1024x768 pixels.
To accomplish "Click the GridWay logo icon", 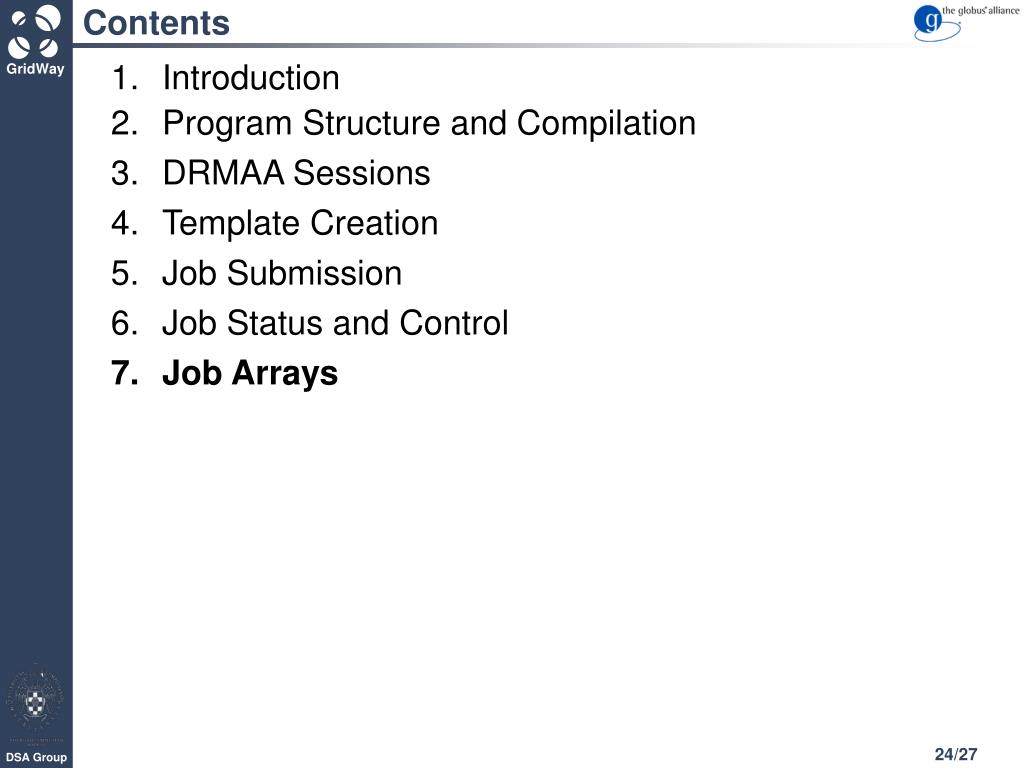I will pyautogui.click(x=35, y=31).
